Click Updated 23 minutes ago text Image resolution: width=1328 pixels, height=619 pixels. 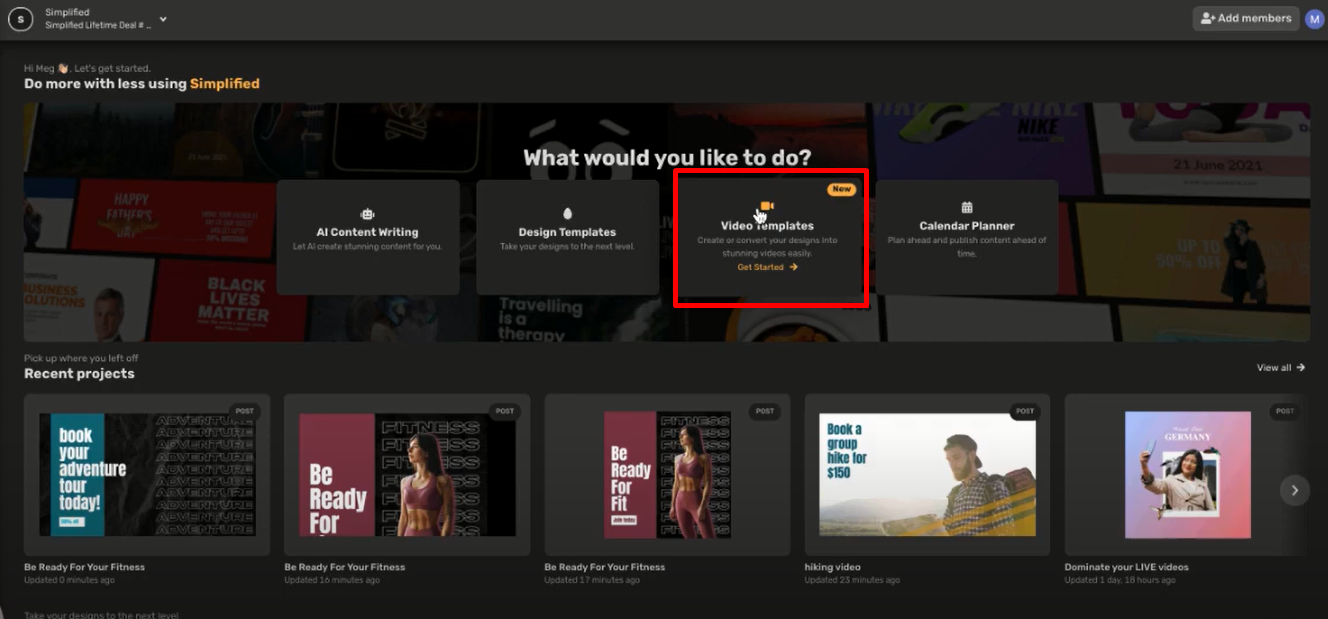click(x=852, y=580)
